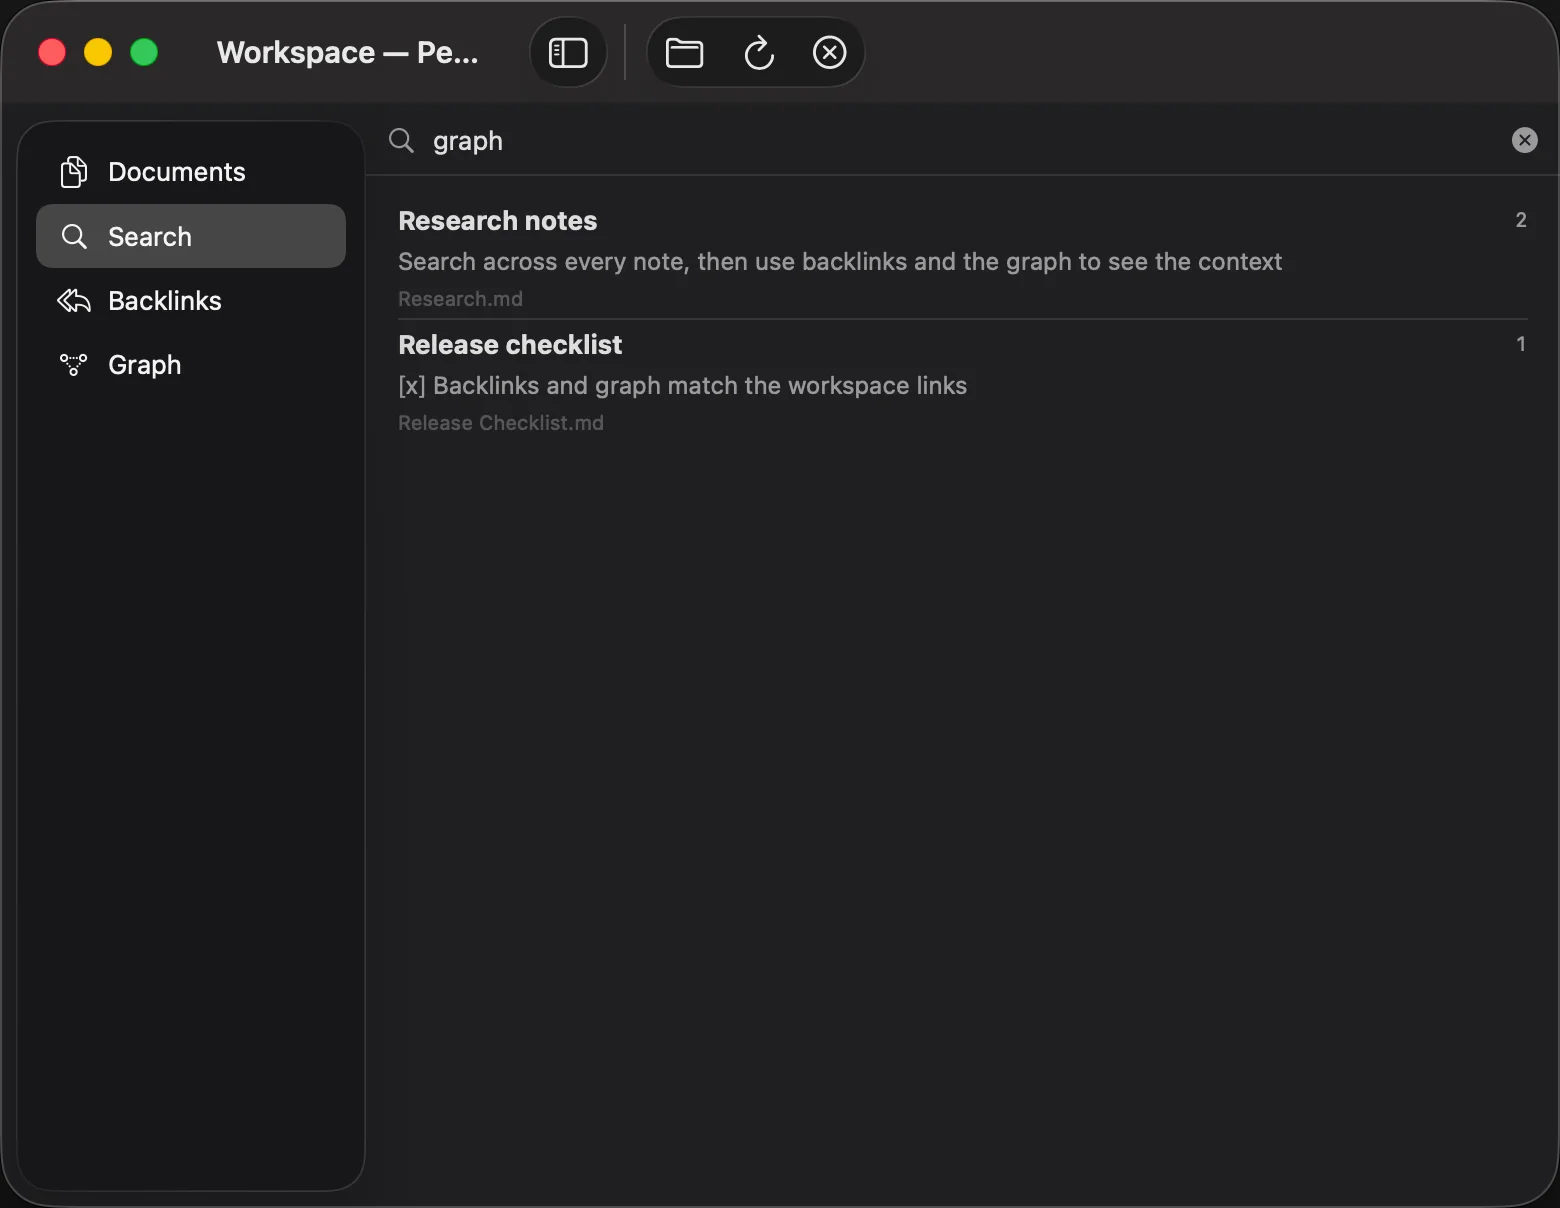Open workspace folder icon in toolbar

(685, 52)
